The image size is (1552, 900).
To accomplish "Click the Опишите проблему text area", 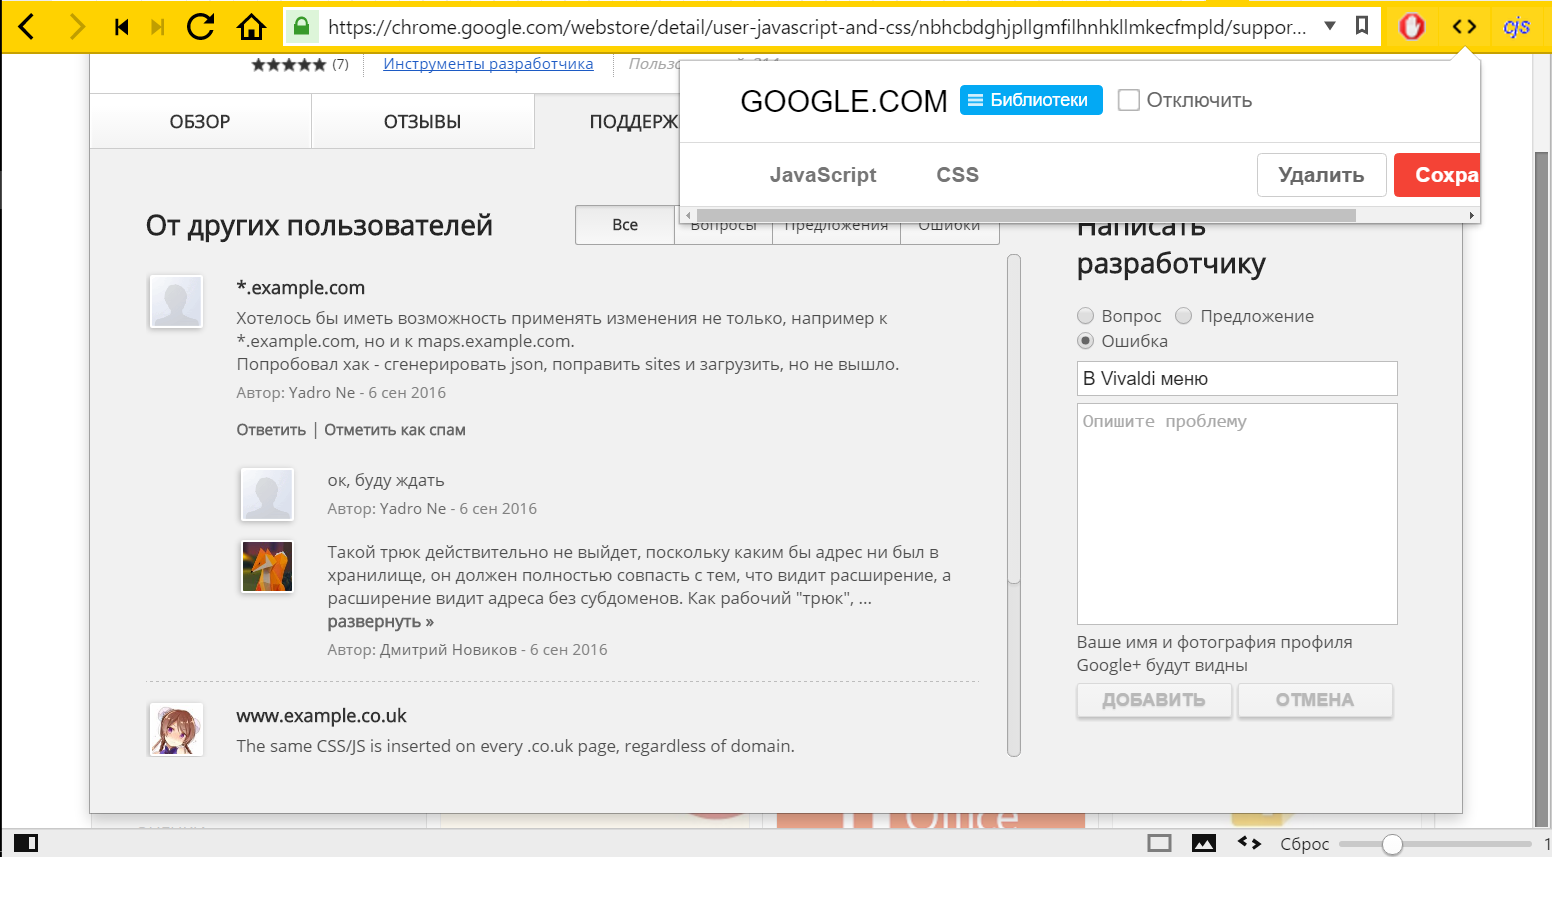I will coord(1237,514).
